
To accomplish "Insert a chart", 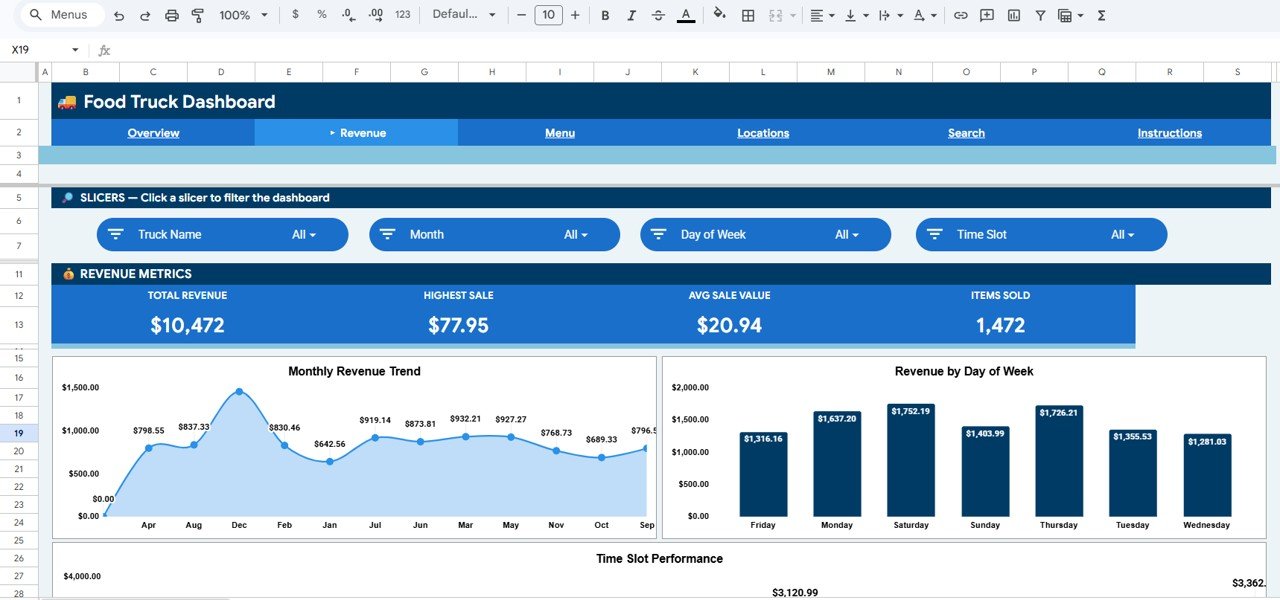I will (1013, 15).
